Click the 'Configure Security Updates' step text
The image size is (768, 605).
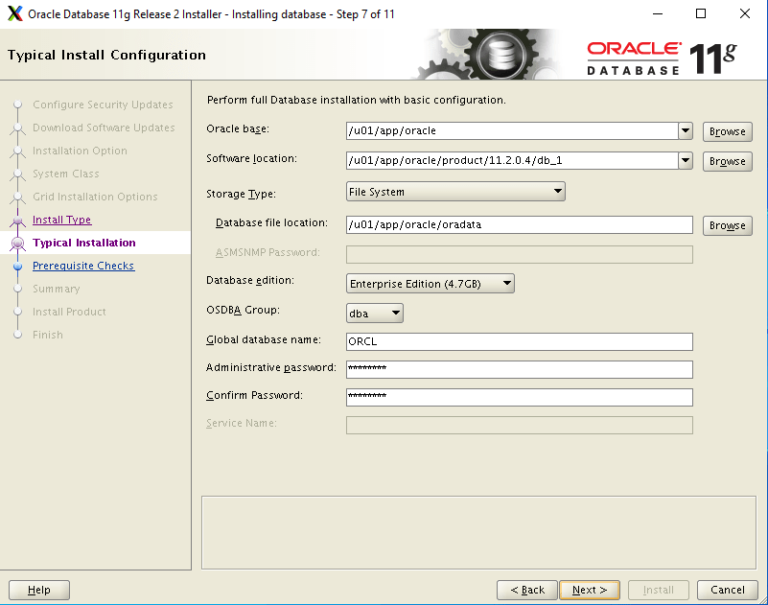[x=103, y=105]
